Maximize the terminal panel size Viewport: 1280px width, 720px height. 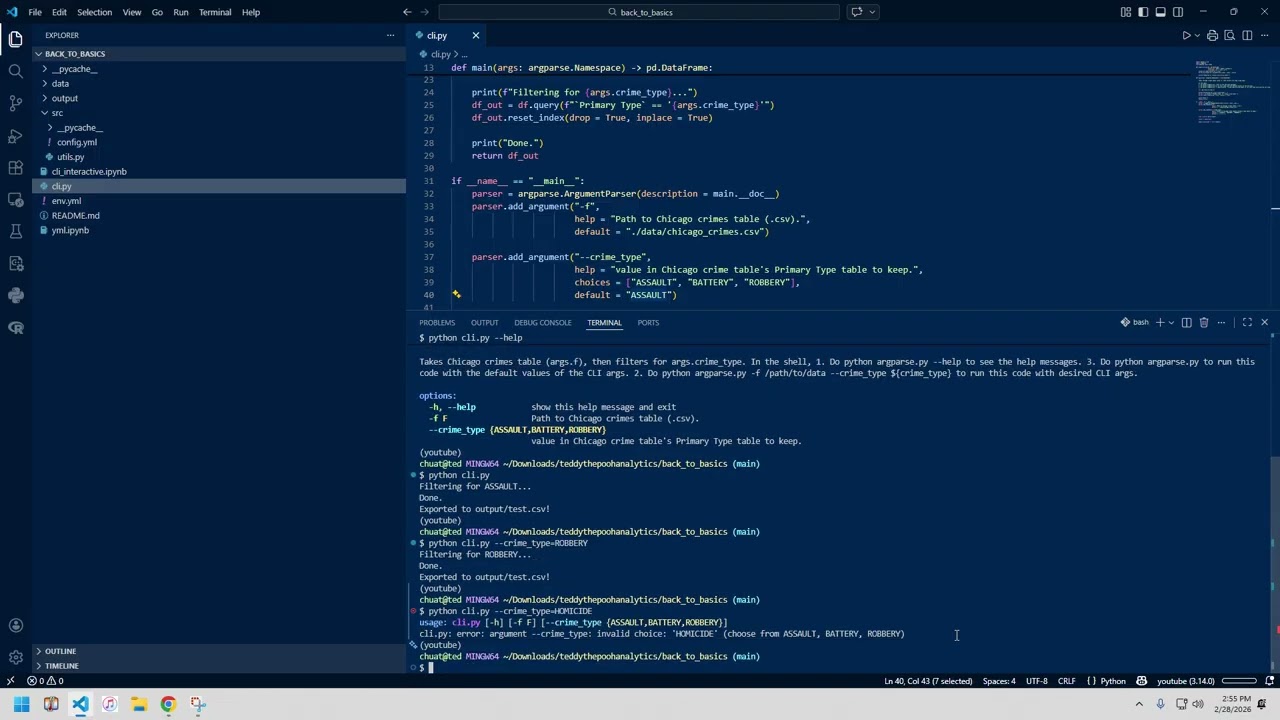[x=1247, y=322]
